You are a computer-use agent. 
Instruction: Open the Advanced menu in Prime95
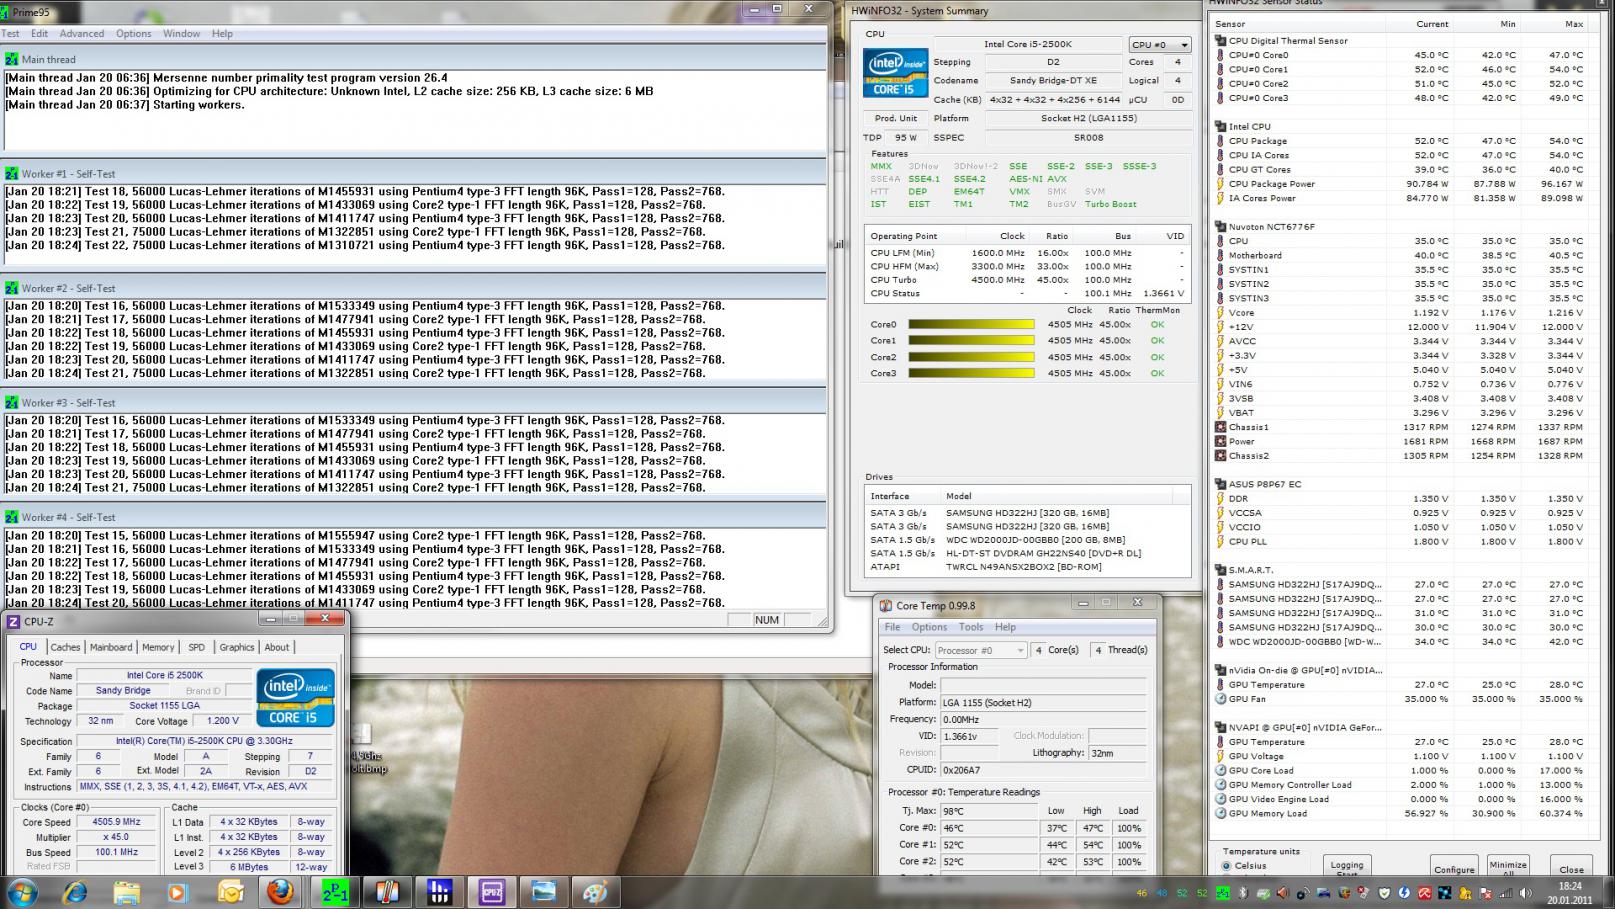(82, 34)
